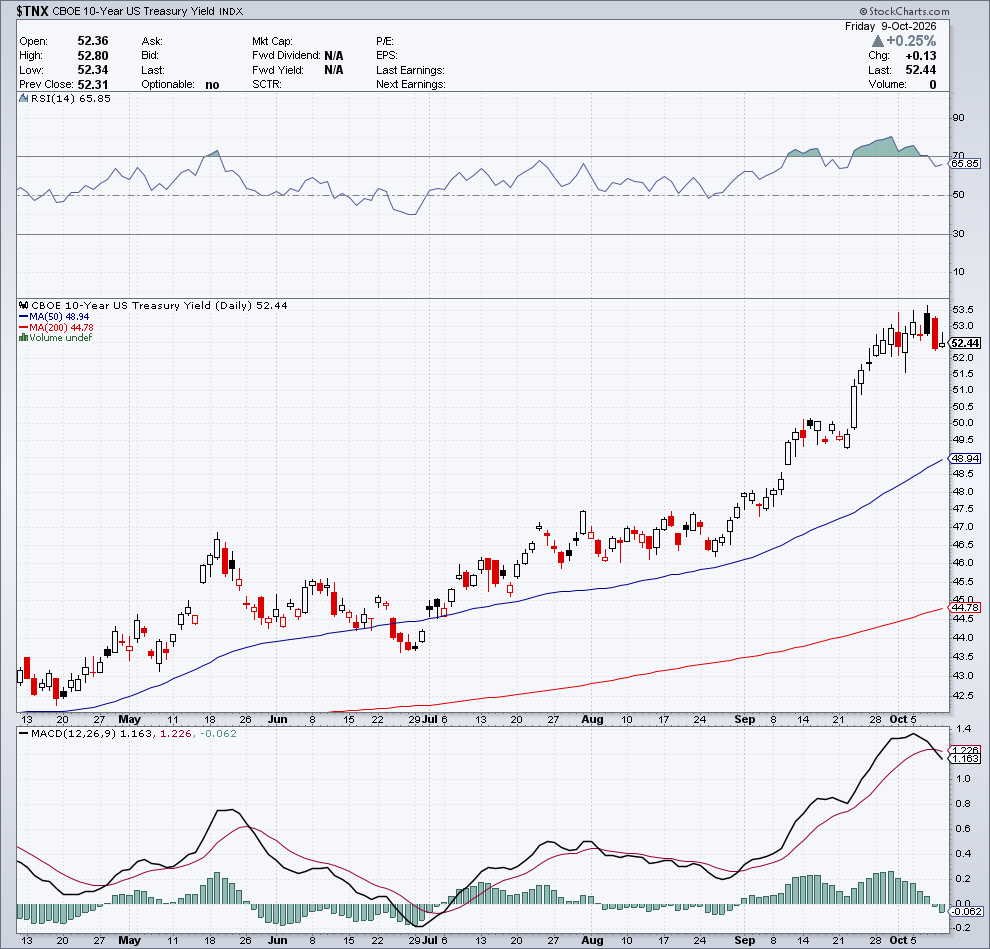Image resolution: width=990 pixels, height=949 pixels.
Task: Click the Open value 52.36
Action: pos(93,41)
